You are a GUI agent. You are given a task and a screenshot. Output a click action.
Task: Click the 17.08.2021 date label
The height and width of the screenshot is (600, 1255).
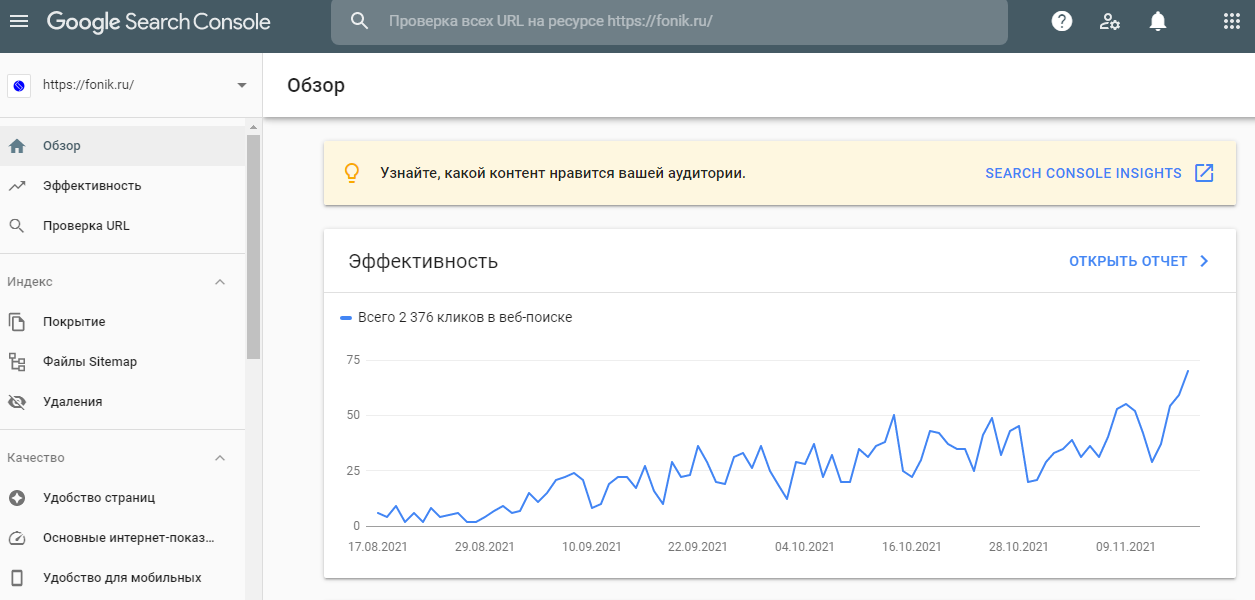pyautogui.click(x=376, y=547)
